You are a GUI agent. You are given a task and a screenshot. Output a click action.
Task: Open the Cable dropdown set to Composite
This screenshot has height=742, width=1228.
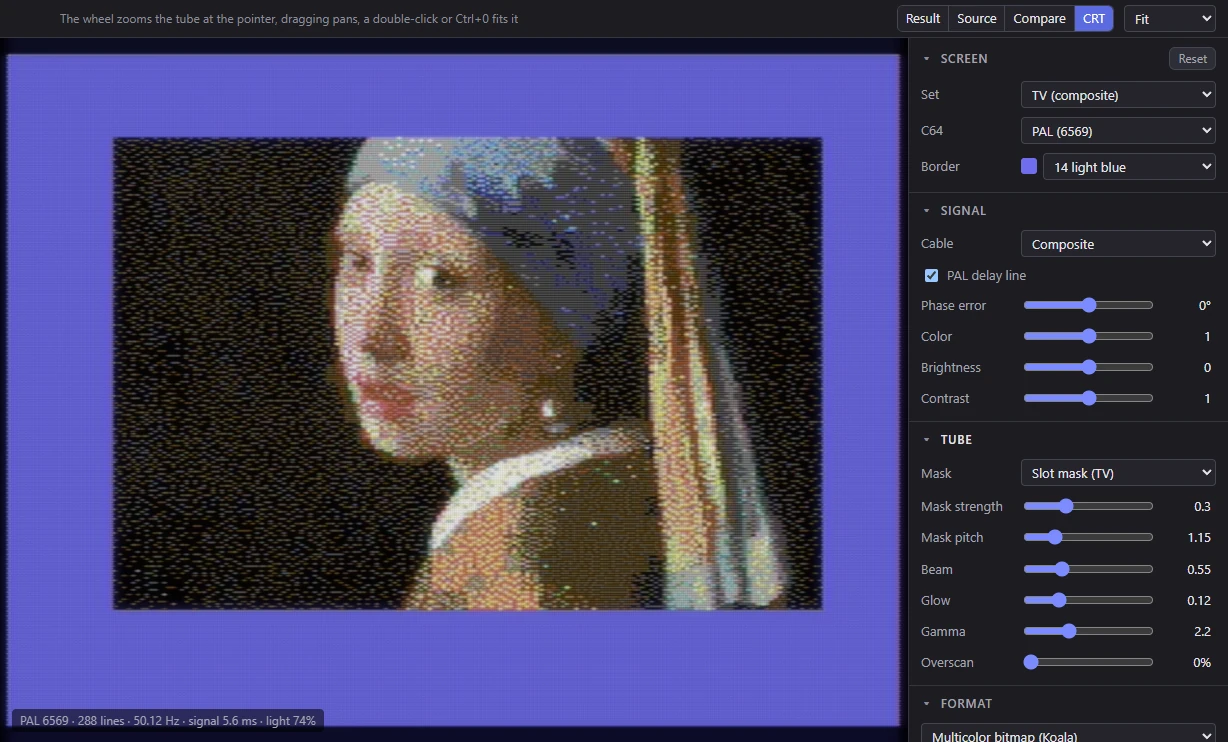click(1118, 244)
